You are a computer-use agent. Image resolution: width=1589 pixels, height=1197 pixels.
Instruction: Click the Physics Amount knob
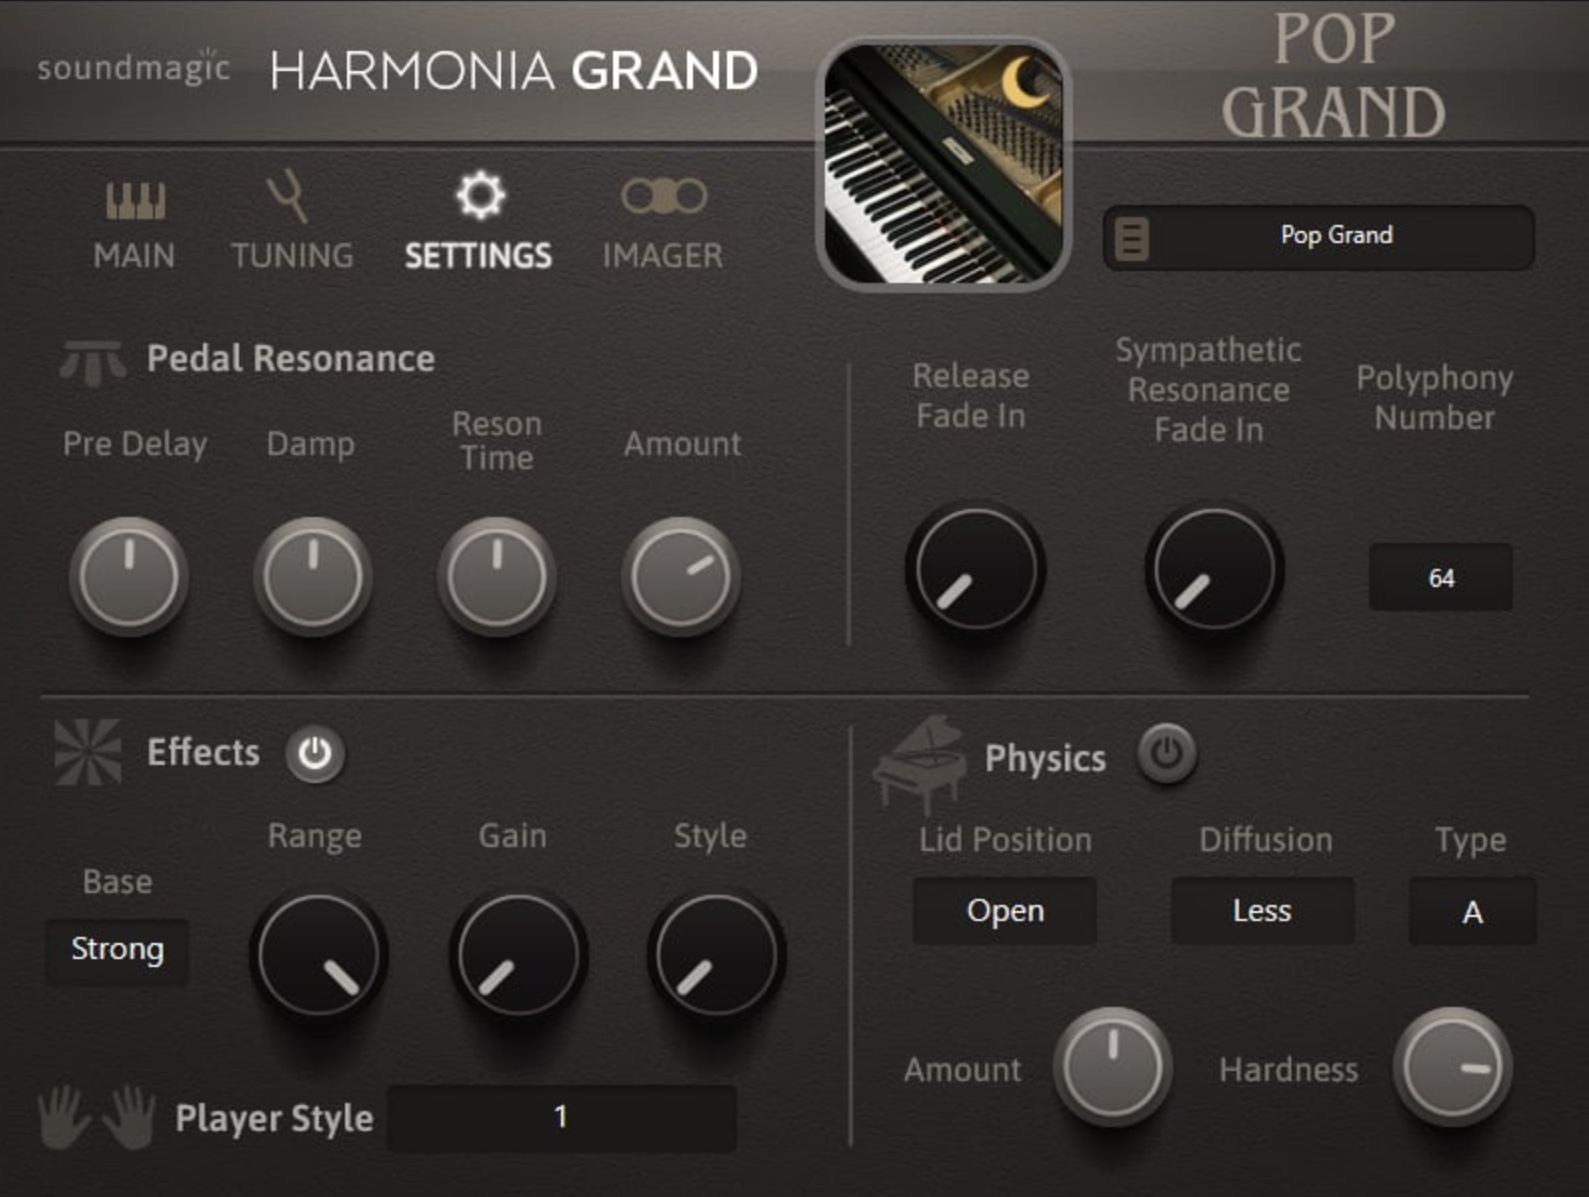pos(1112,1067)
